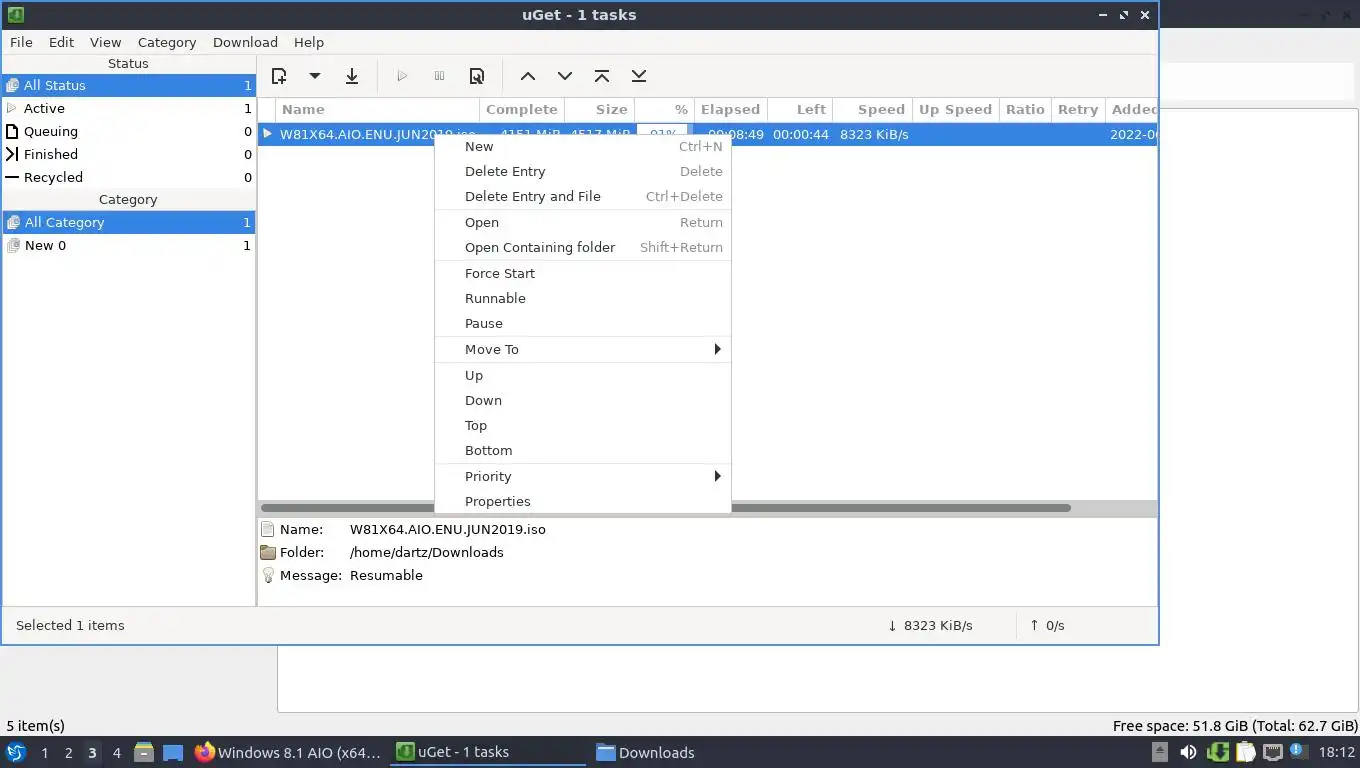Sort by the Complete column header

tap(522, 109)
